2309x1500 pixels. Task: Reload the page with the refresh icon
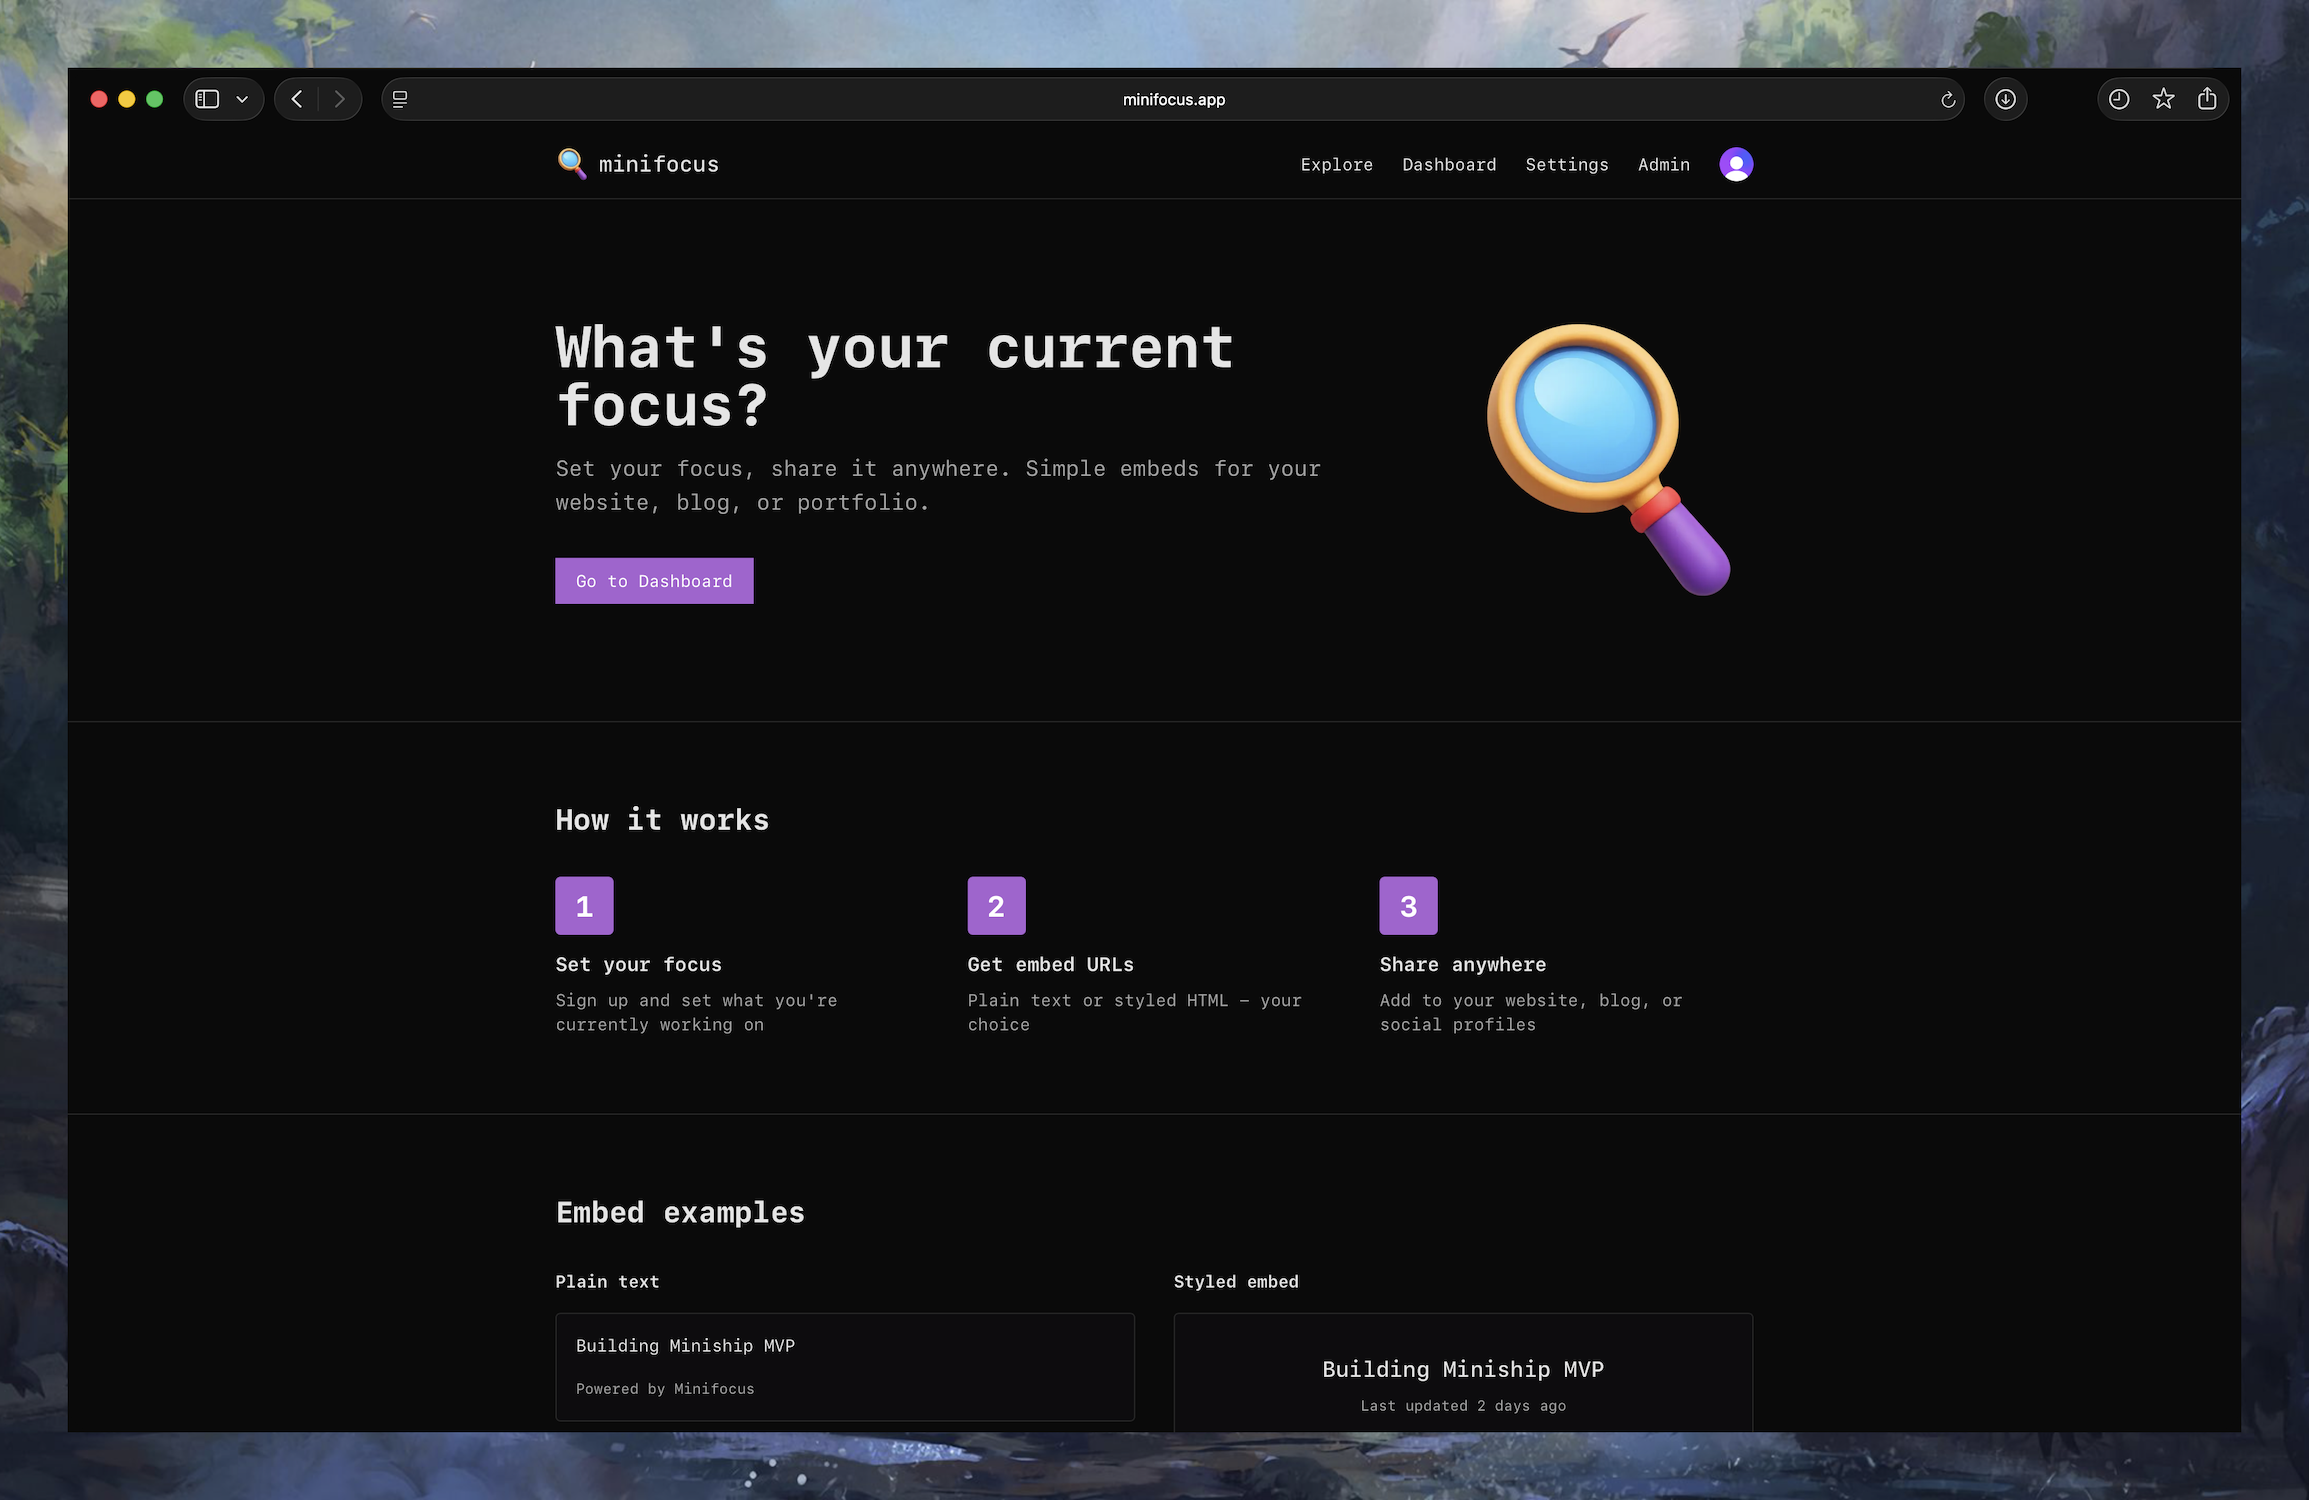[1947, 99]
